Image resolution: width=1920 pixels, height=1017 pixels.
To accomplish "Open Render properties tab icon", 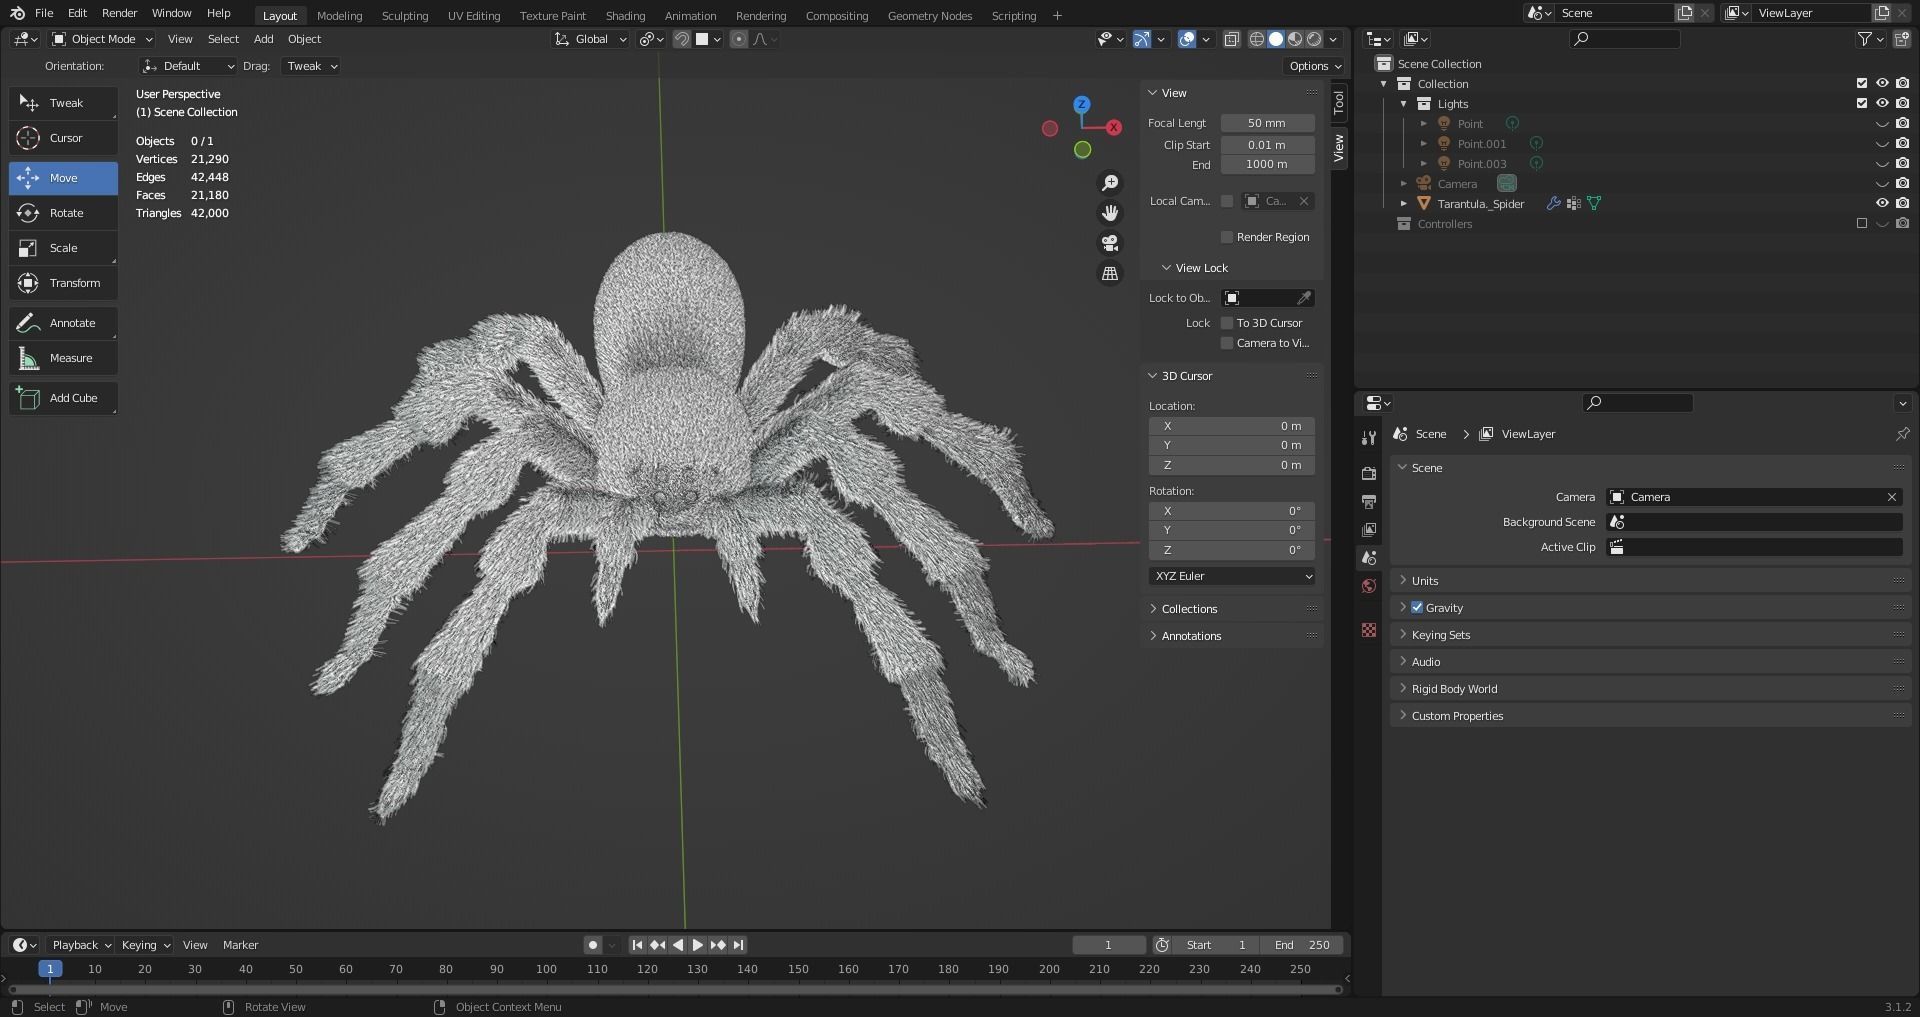I will pos(1369,473).
